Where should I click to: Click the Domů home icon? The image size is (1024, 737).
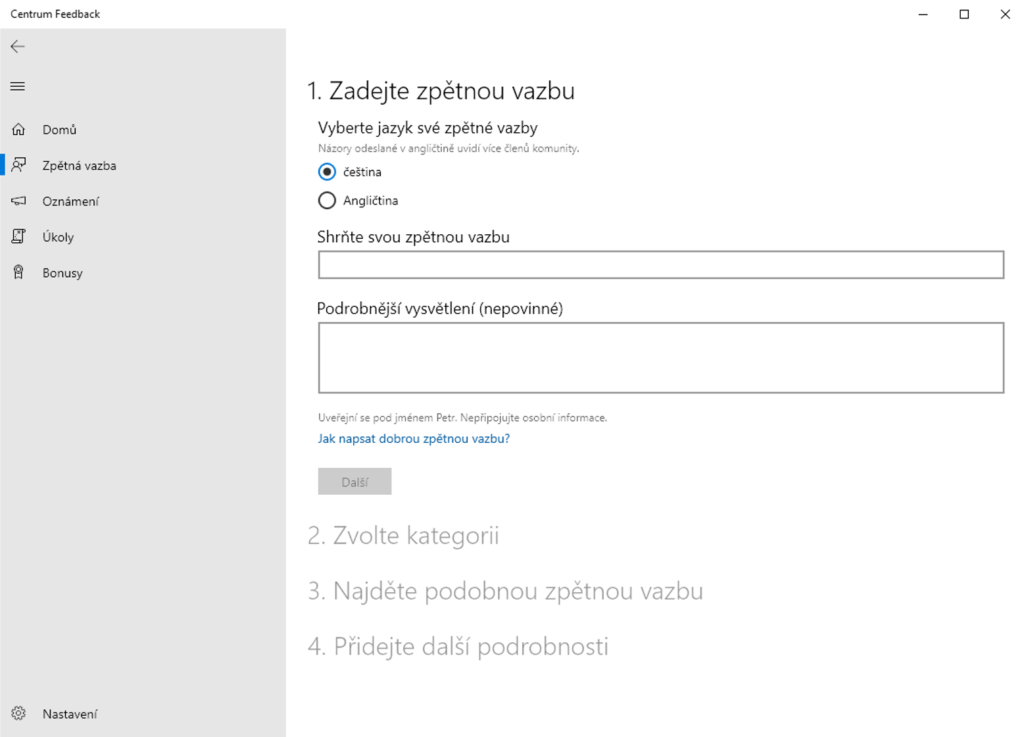18,130
